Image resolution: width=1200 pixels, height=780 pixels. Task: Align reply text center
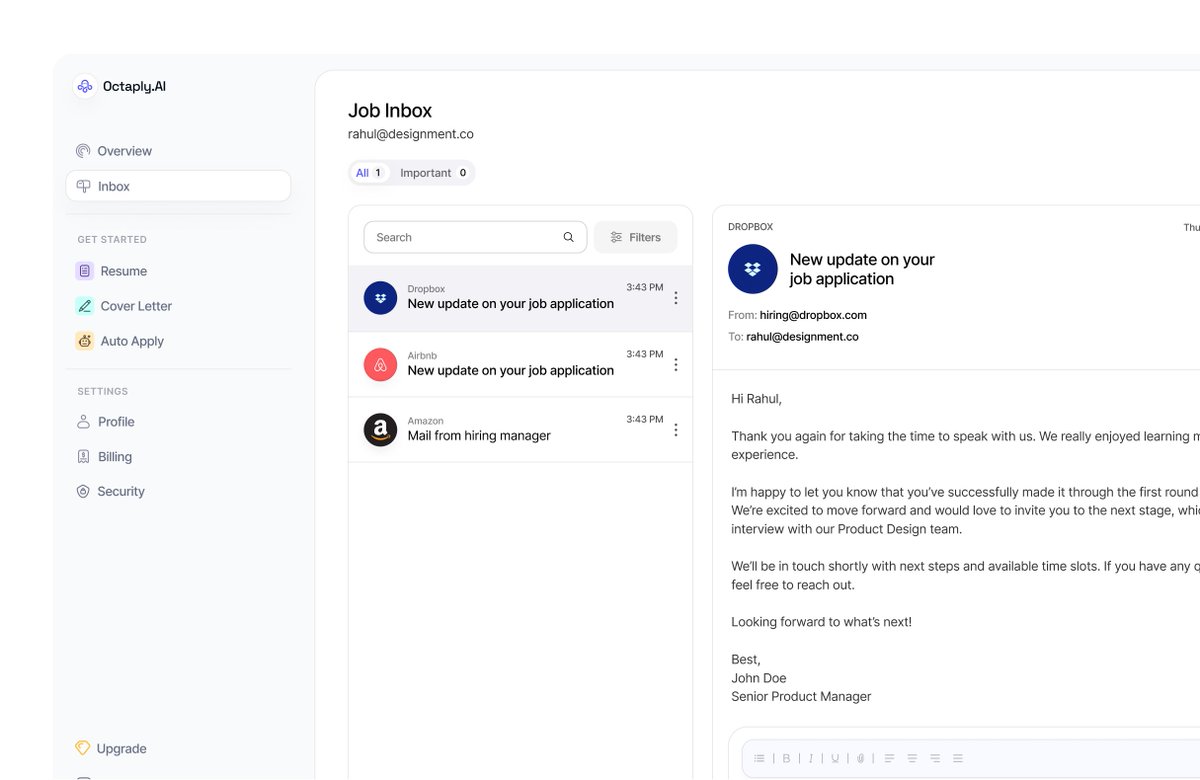click(912, 758)
